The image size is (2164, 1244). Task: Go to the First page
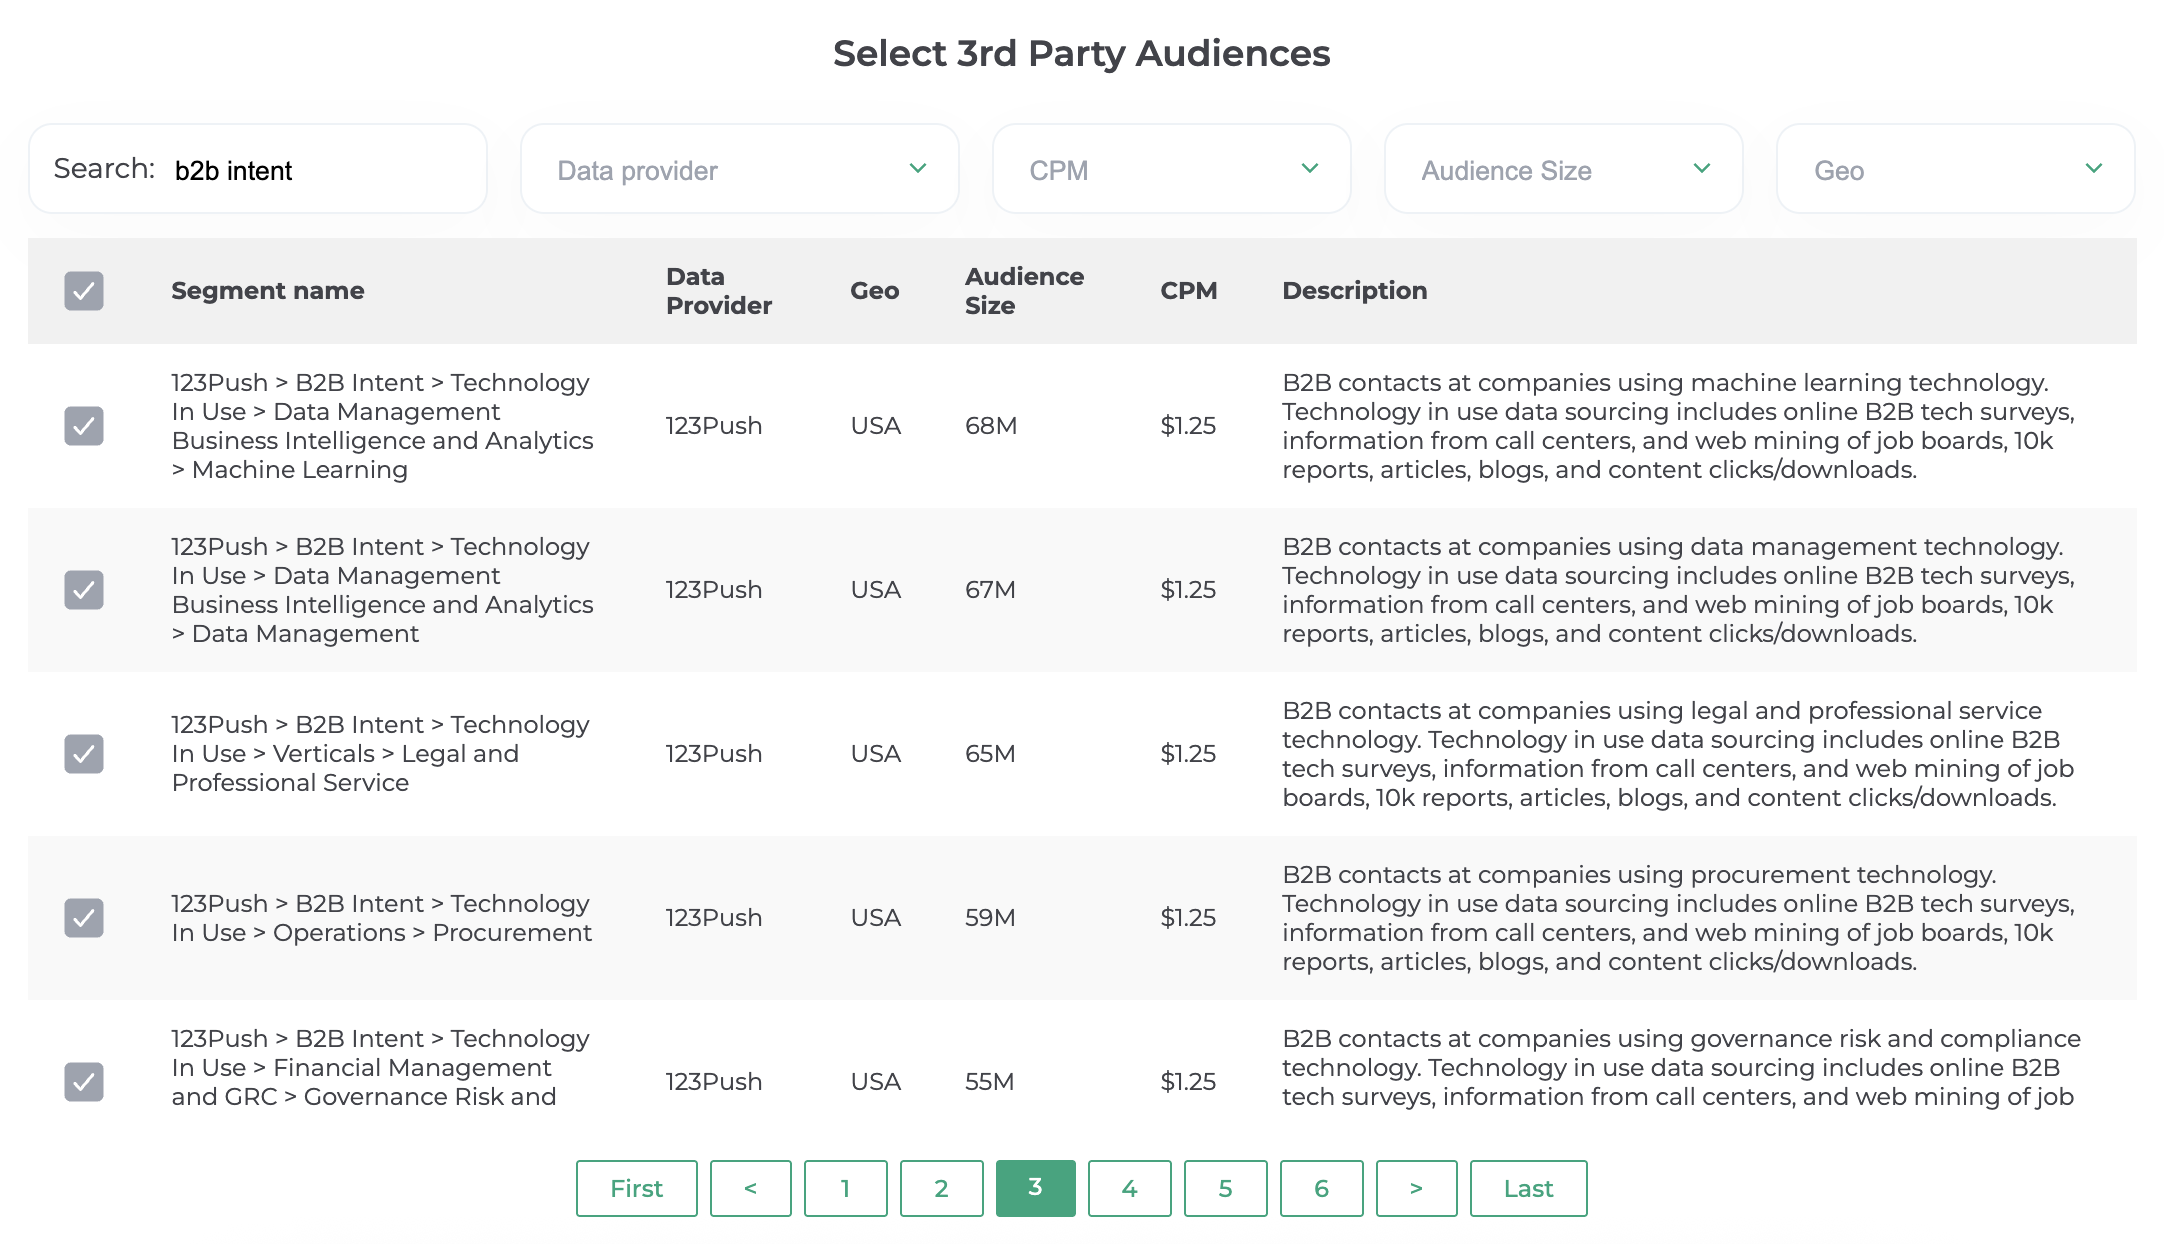636,1188
